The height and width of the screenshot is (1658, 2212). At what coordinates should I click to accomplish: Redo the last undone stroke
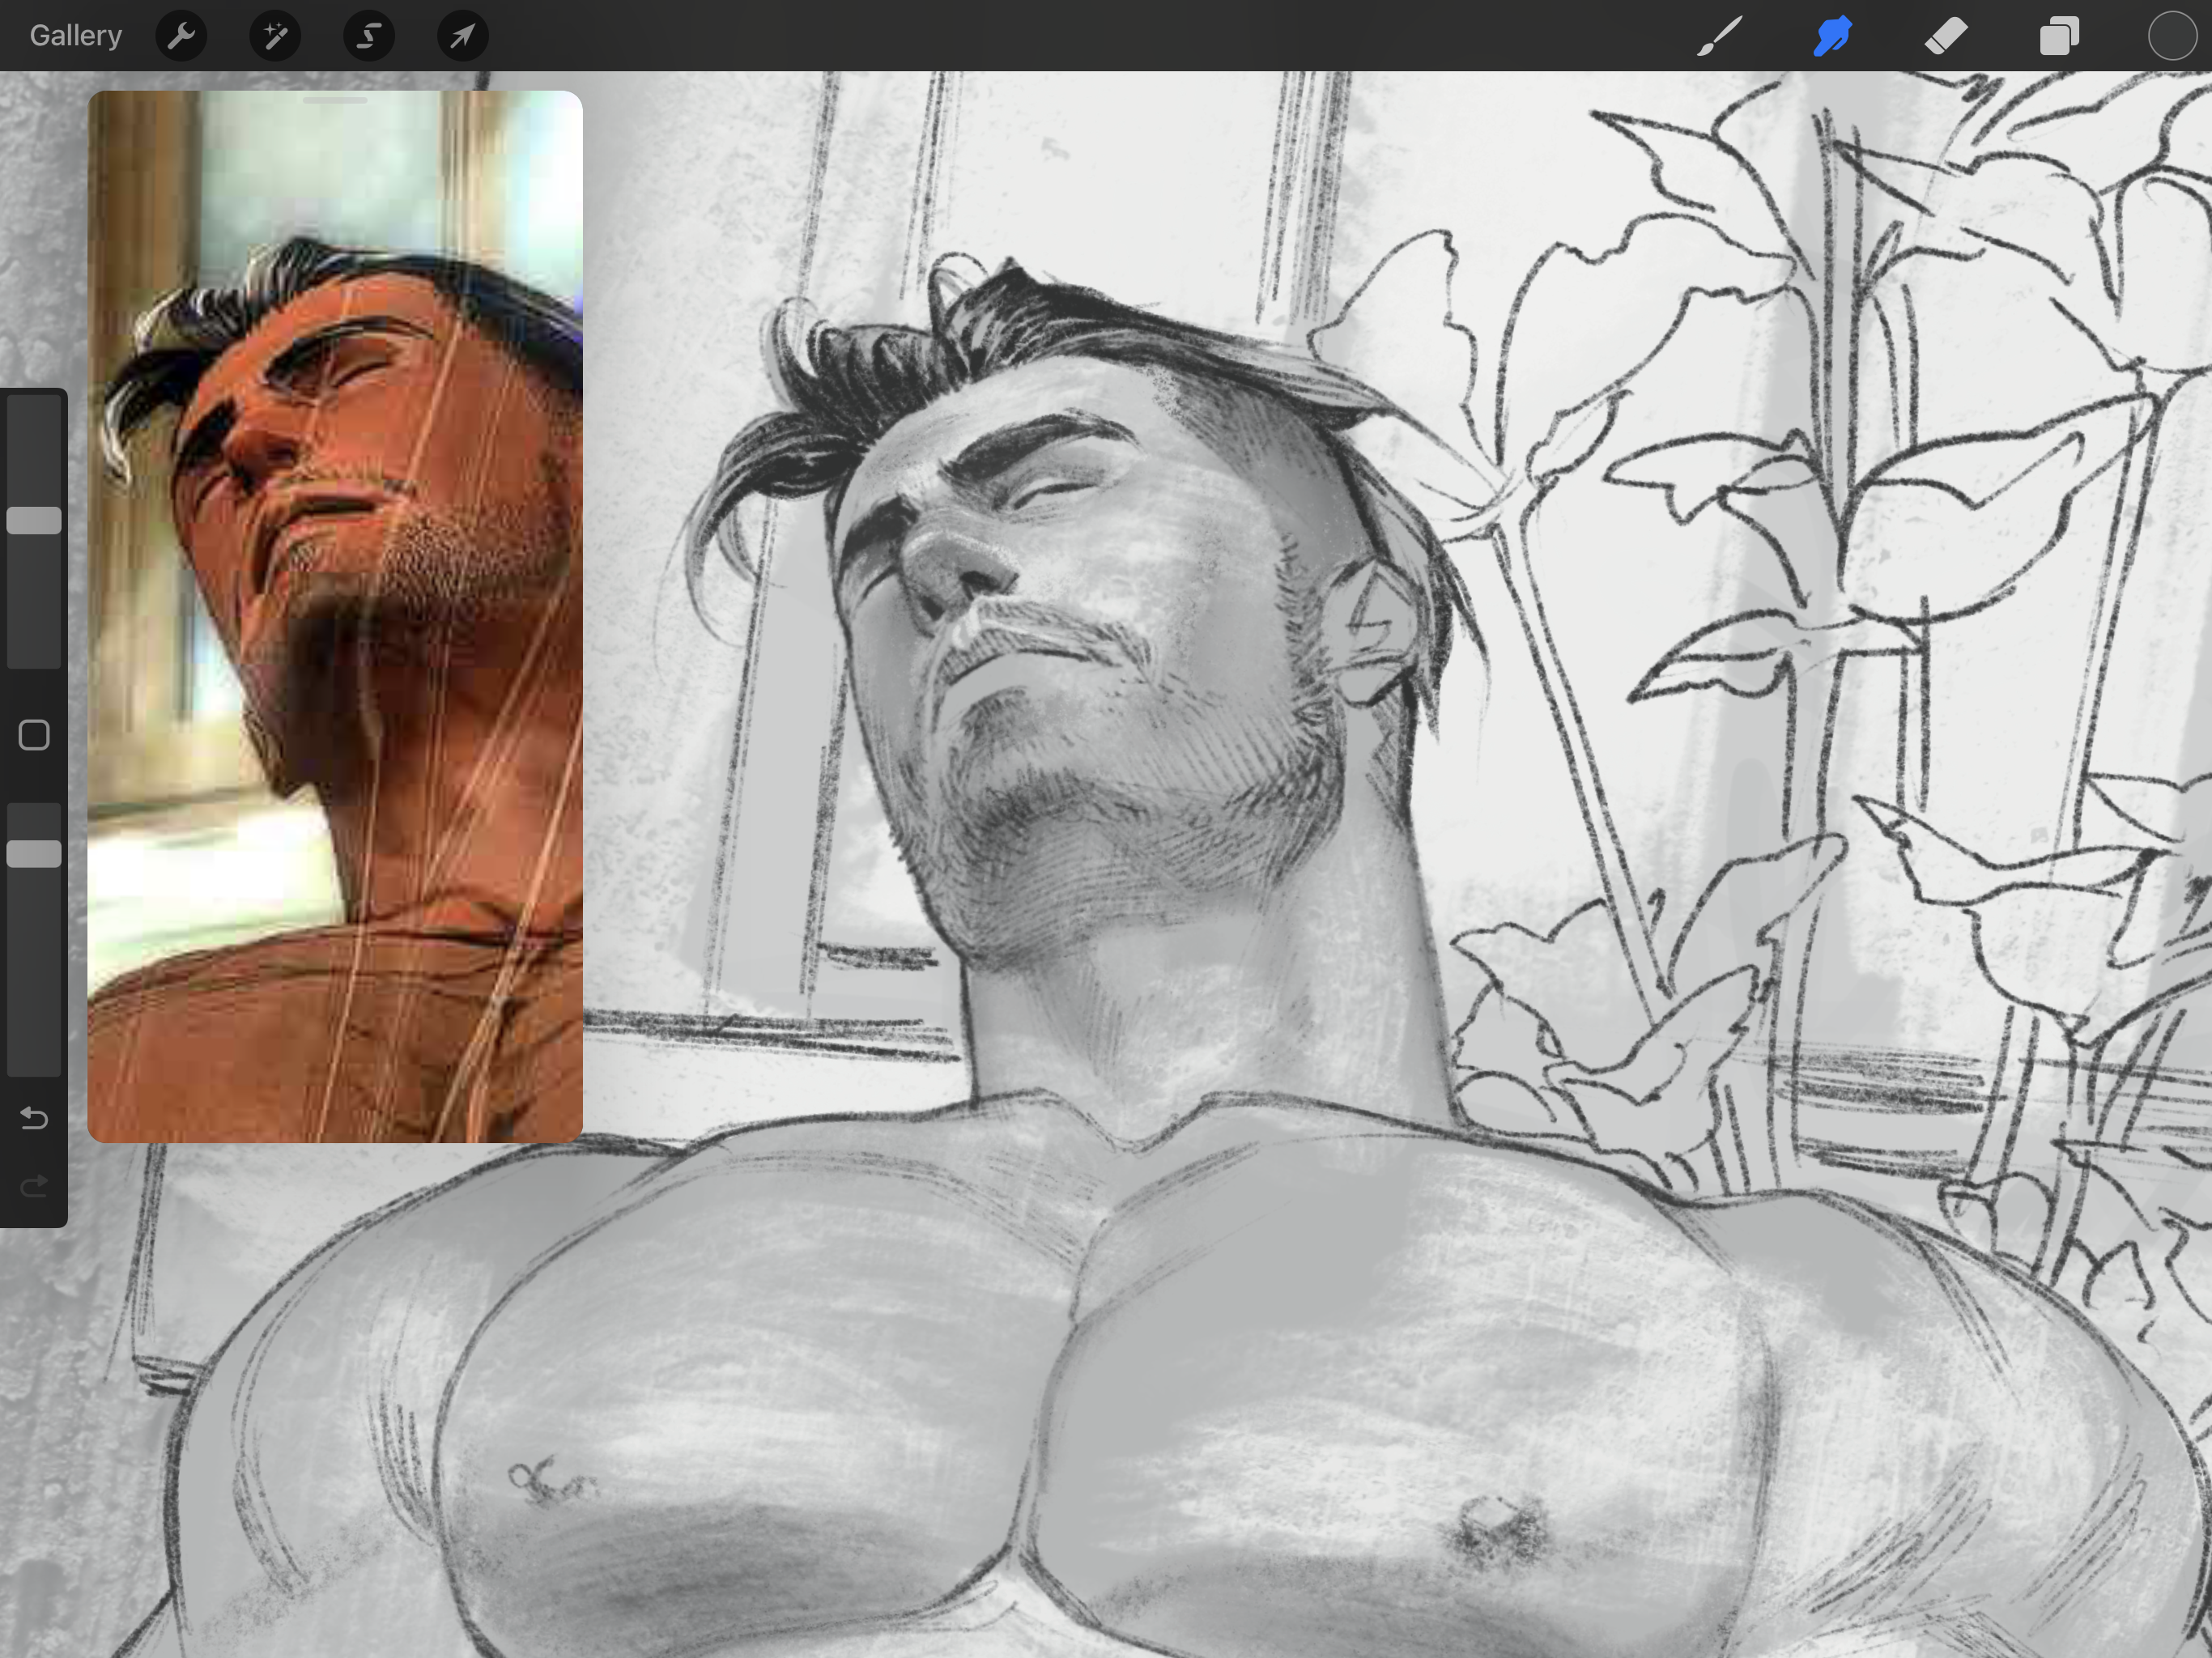click(x=34, y=1186)
